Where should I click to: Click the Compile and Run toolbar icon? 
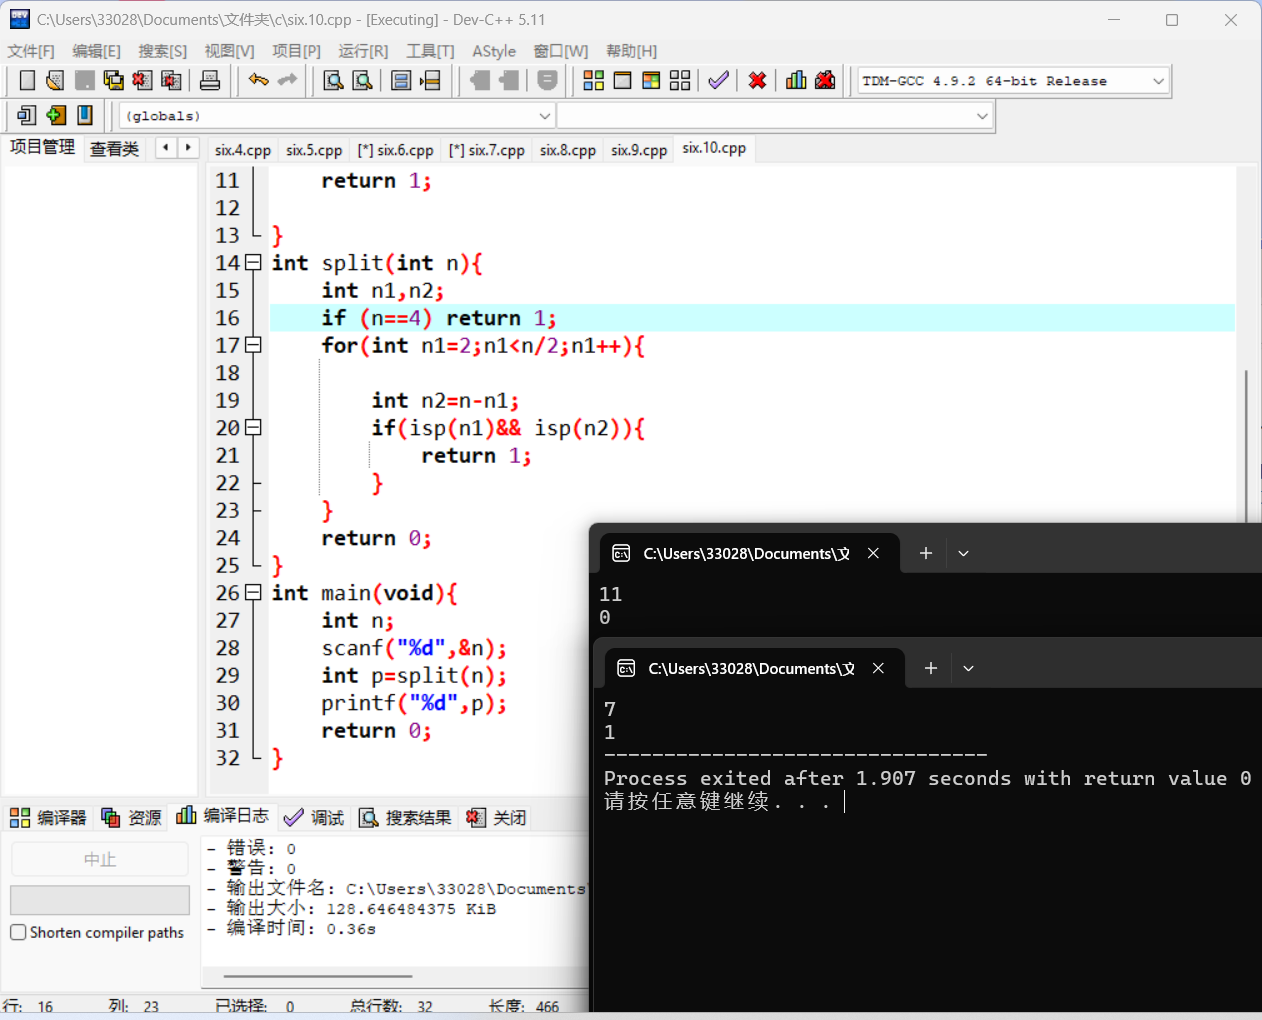coord(651,81)
